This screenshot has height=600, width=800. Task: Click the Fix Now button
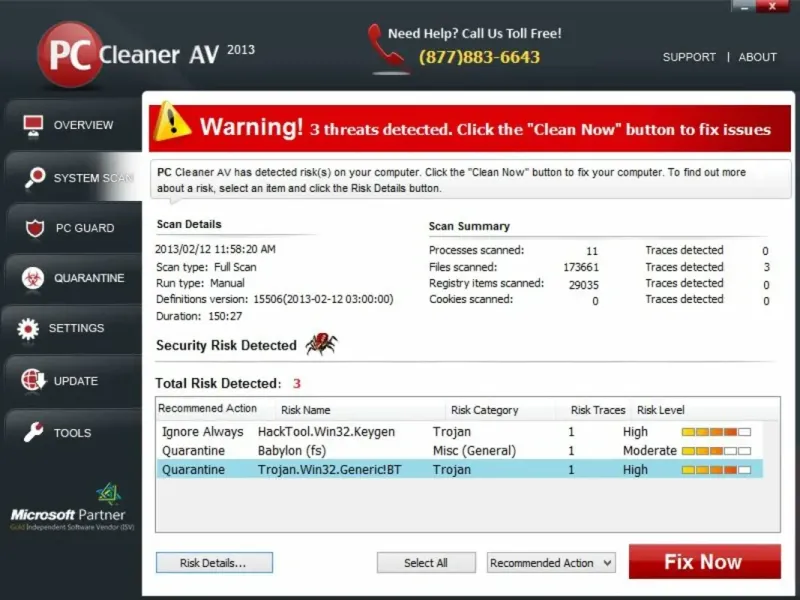(705, 562)
